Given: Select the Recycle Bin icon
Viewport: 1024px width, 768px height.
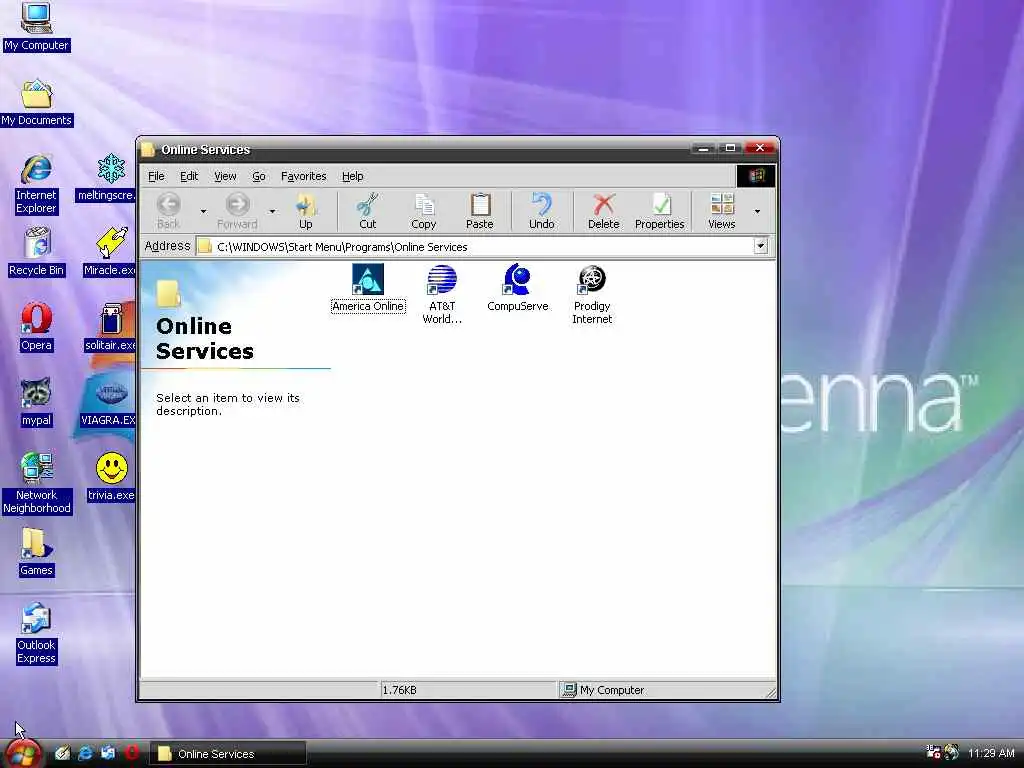Looking at the screenshot, I should [x=37, y=251].
